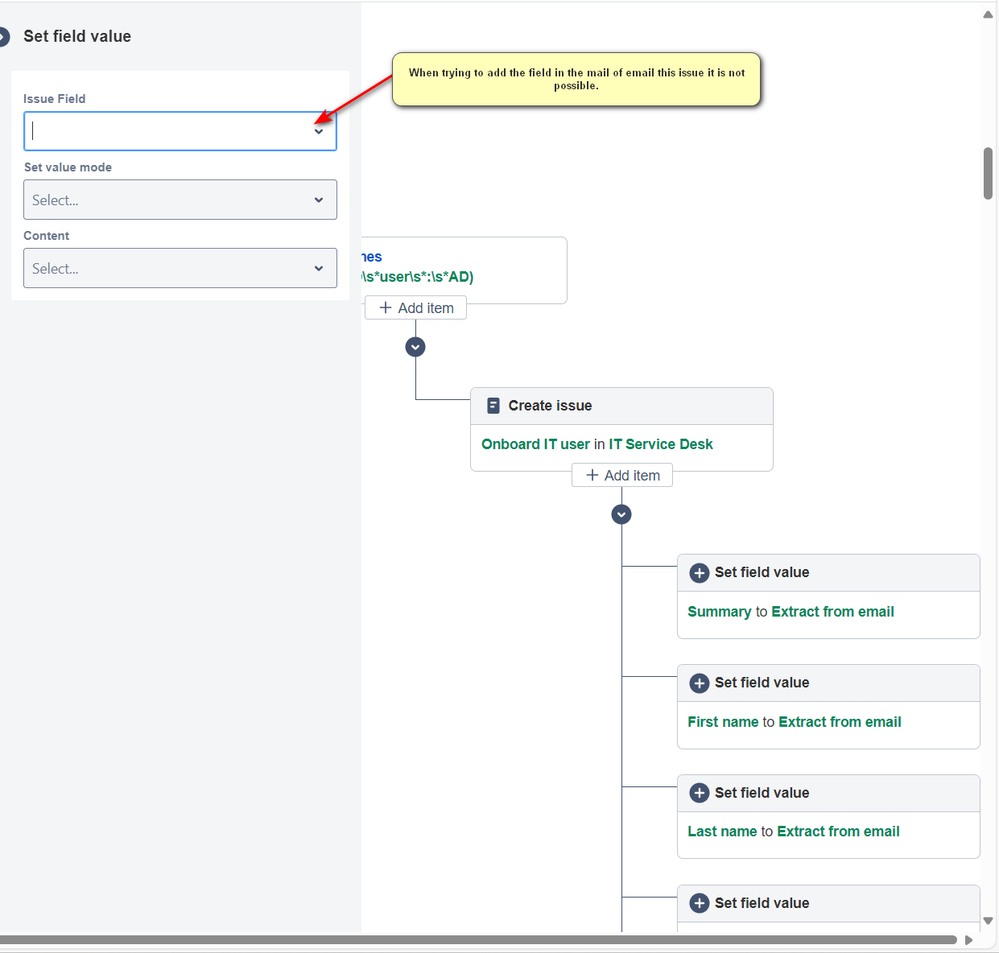Select Summary to Extract from email
This screenshot has width=999, height=953.
coord(791,612)
